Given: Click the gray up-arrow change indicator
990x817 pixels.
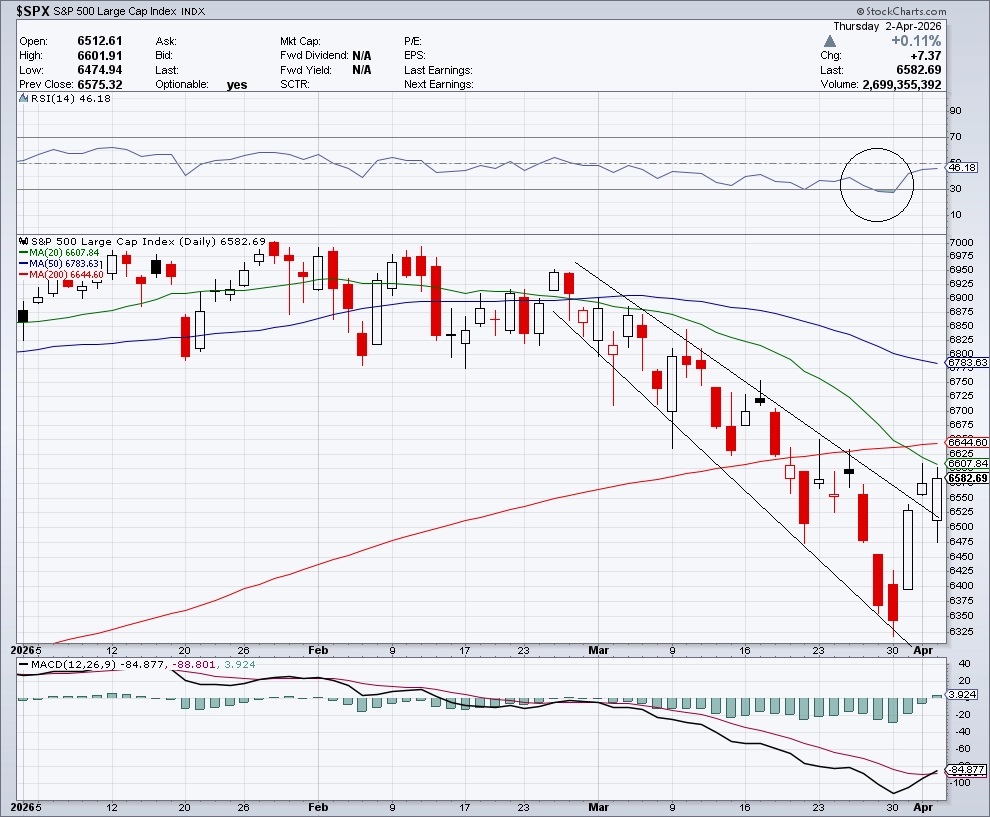Looking at the screenshot, I should tap(829, 41).
